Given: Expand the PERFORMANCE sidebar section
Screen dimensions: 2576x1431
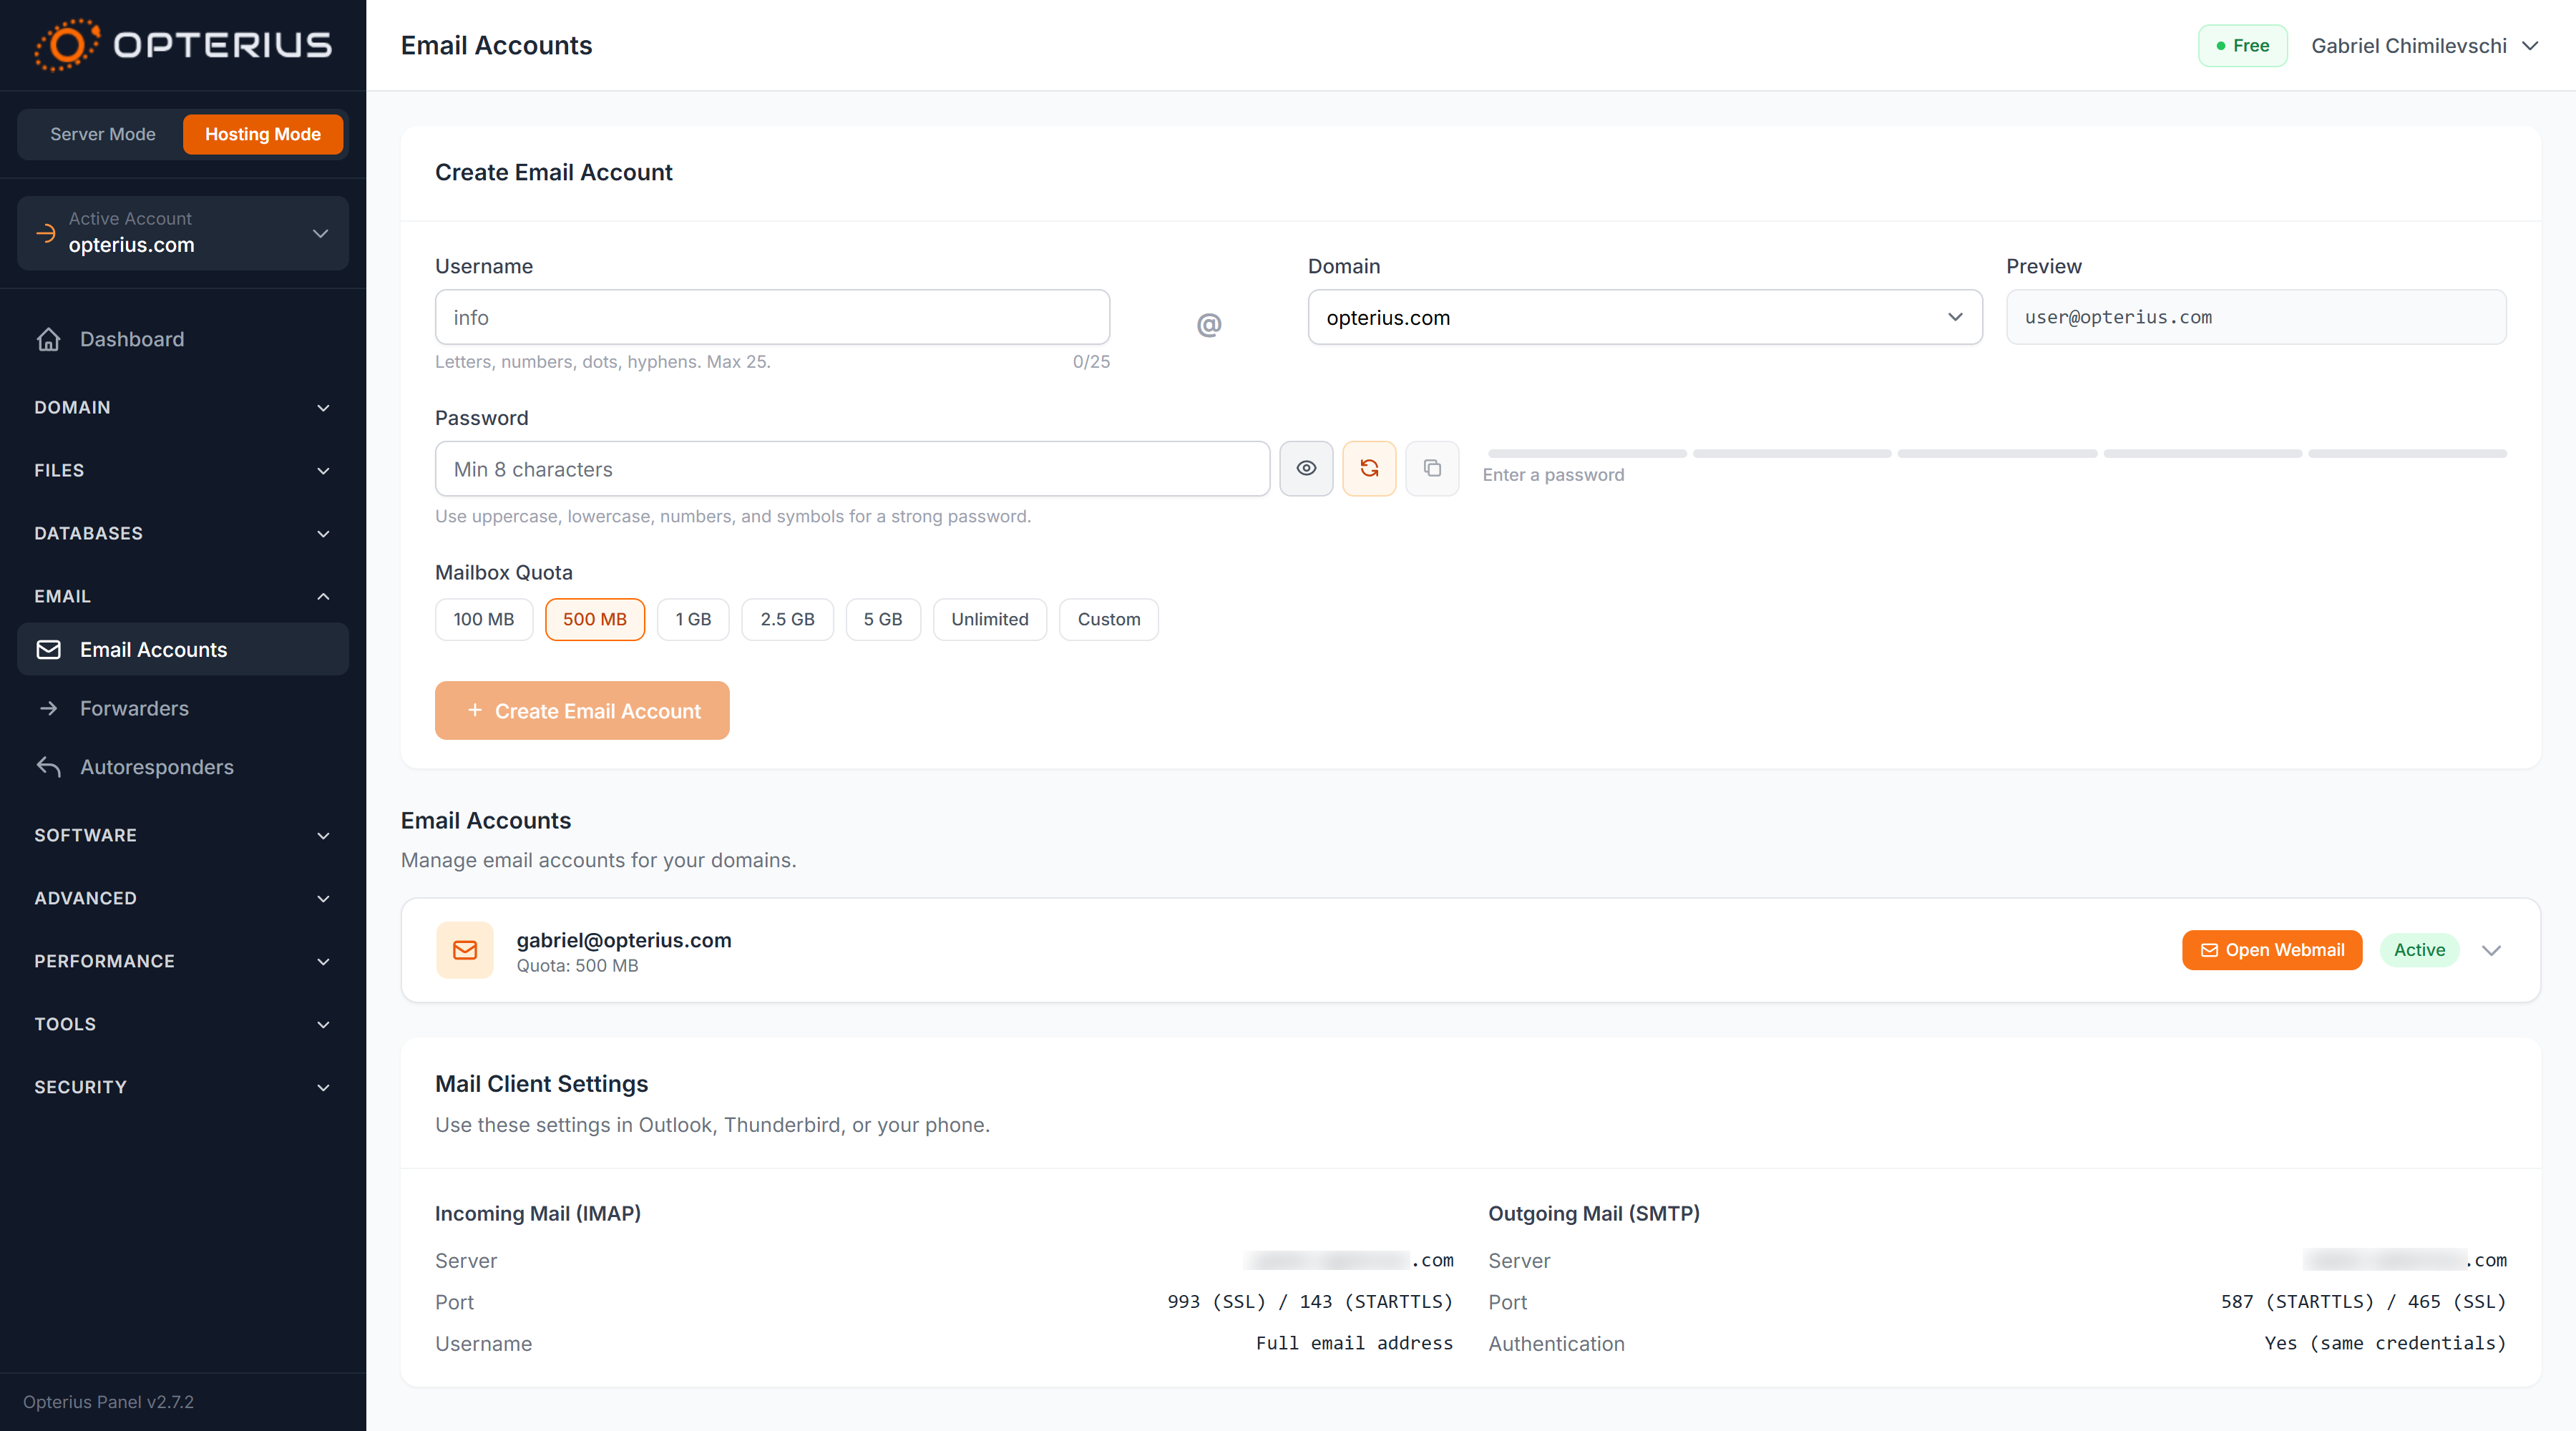Looking at the screenshot, I should tap(183, 961).
